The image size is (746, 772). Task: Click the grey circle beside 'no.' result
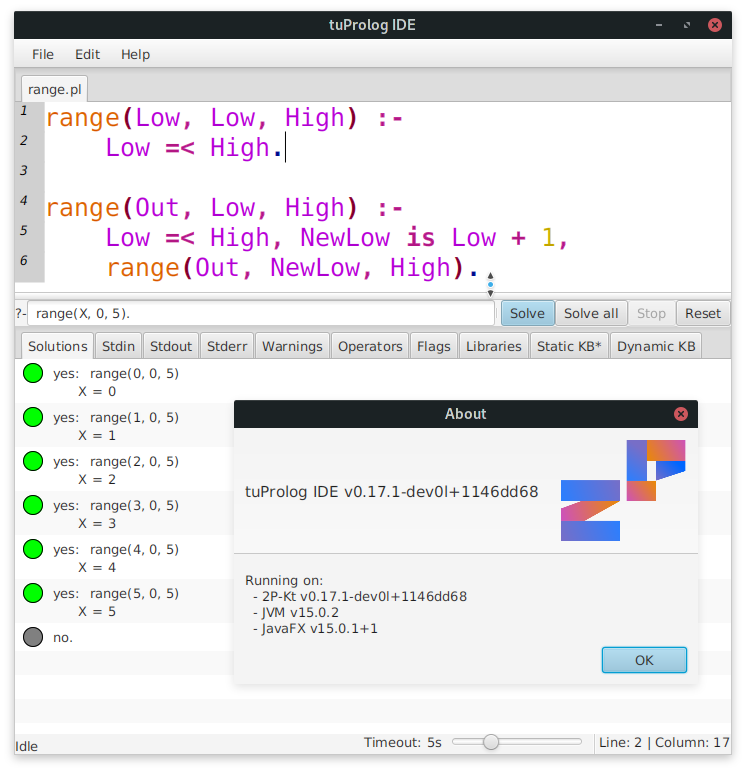[x=33, y=637]
